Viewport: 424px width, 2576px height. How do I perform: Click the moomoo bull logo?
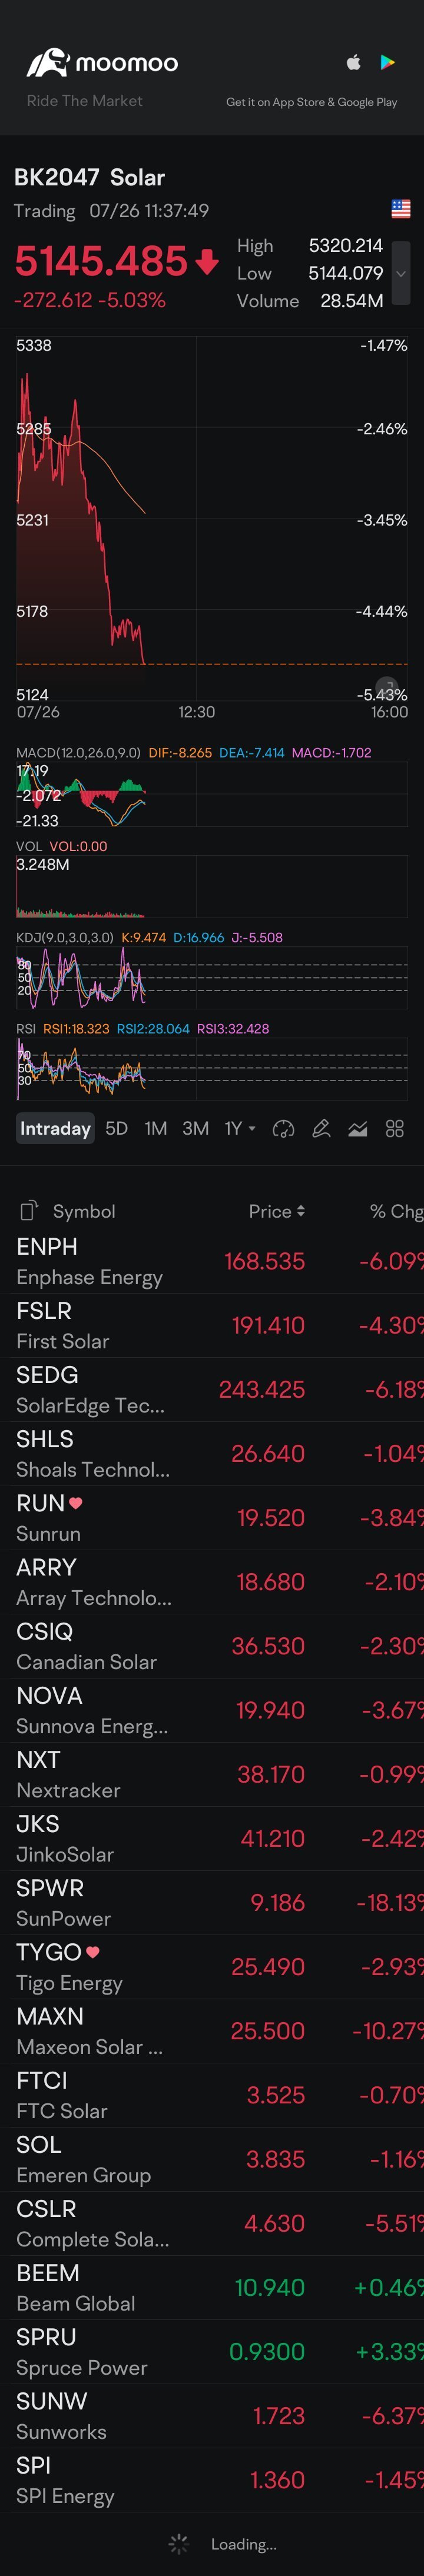coord(47,63)
